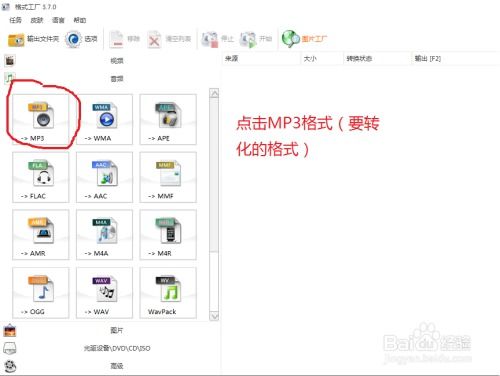Click the format list scroll-down arrow
The width and height of the screenshot is (500, 376).
[x=214, y=316]
